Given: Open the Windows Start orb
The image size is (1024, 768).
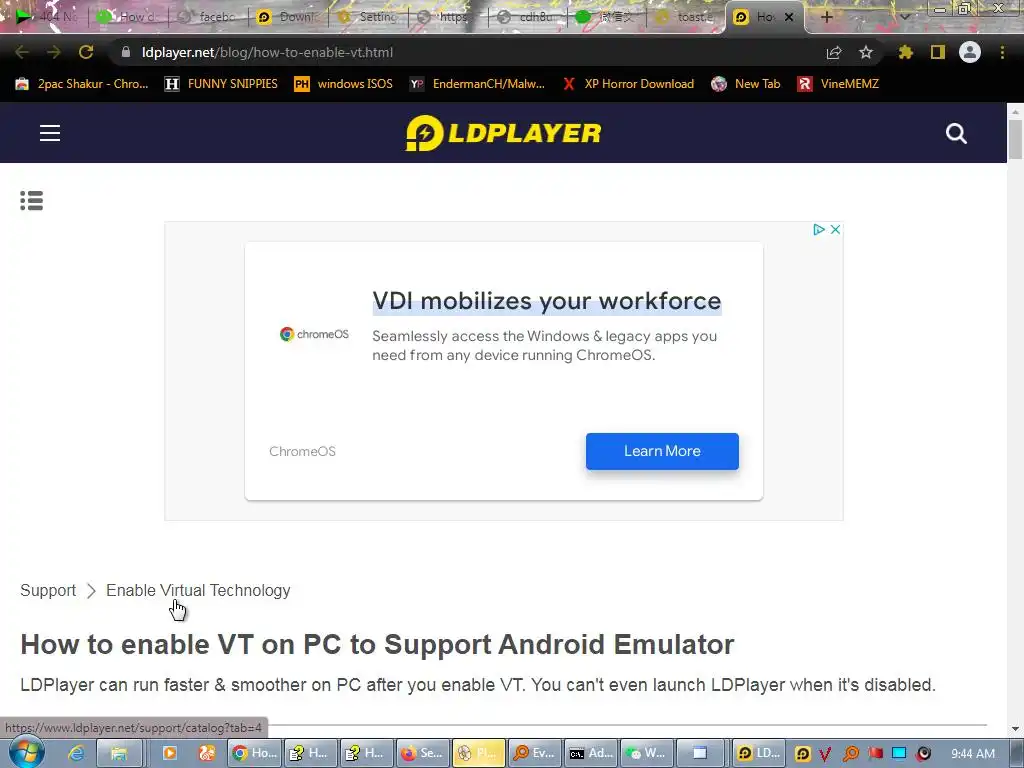Looking at the screenshot, I should (x=26, y=752).
